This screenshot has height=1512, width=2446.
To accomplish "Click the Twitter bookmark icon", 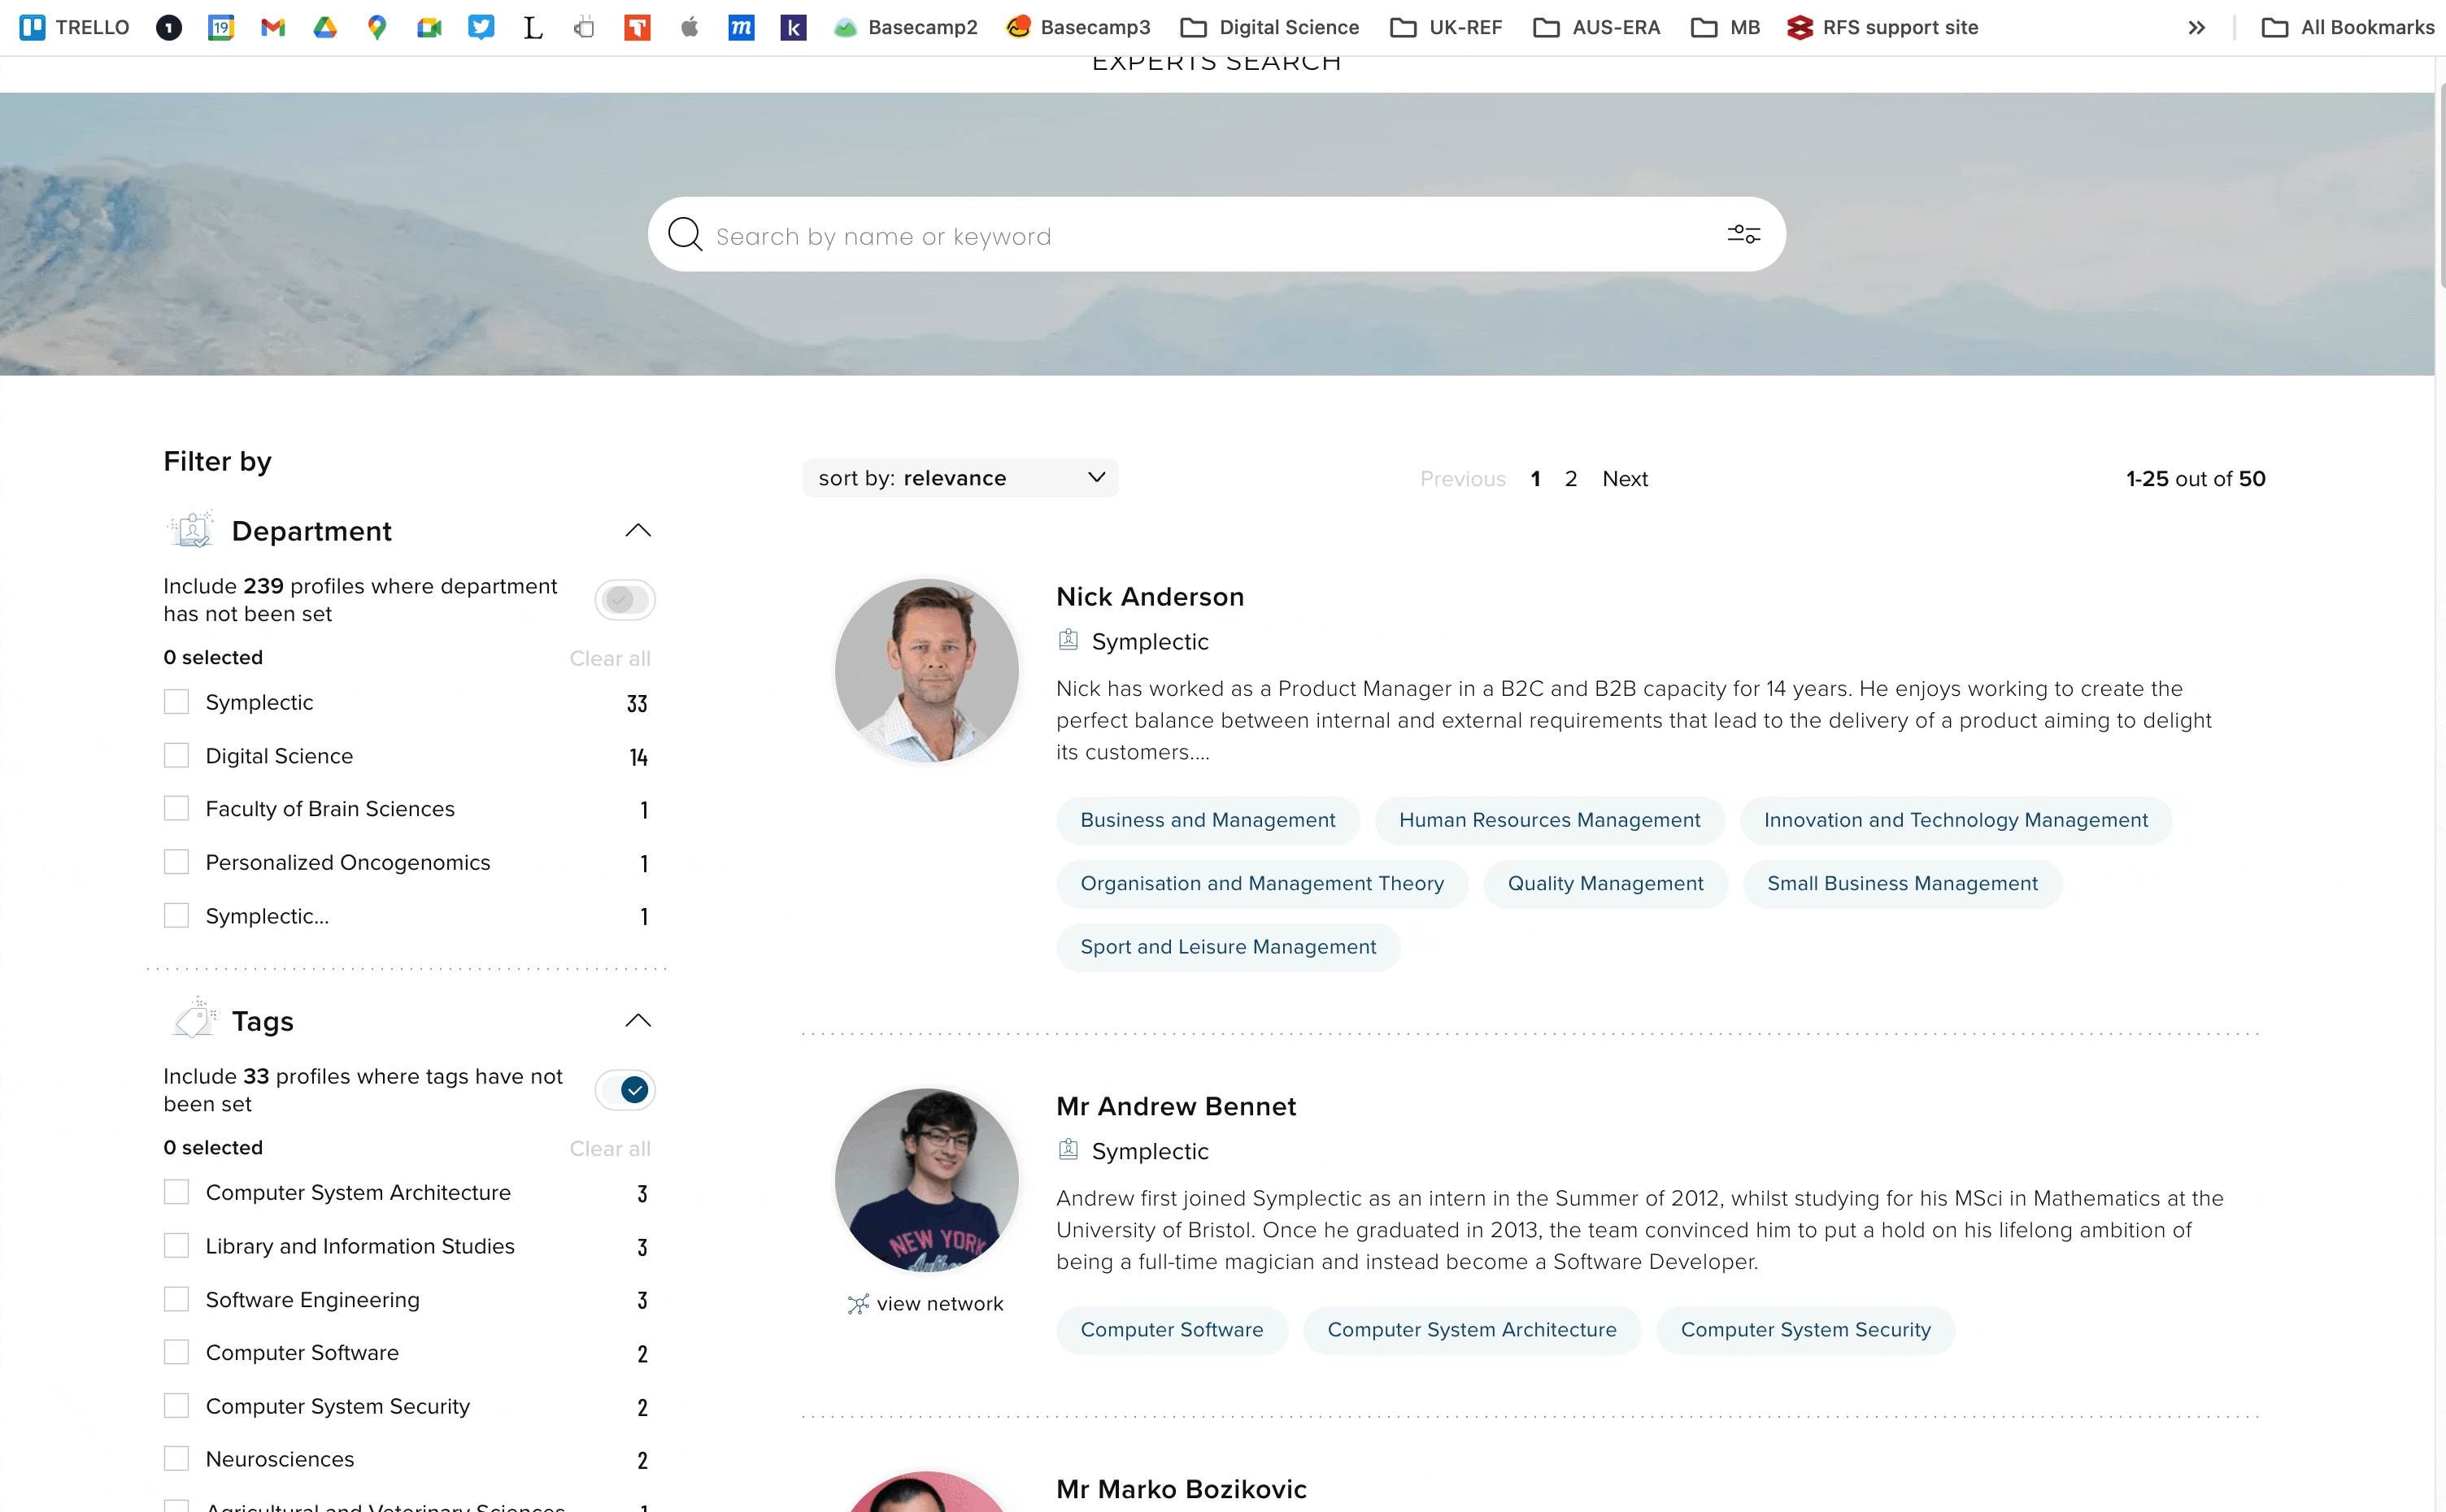I will click(481, 27).
